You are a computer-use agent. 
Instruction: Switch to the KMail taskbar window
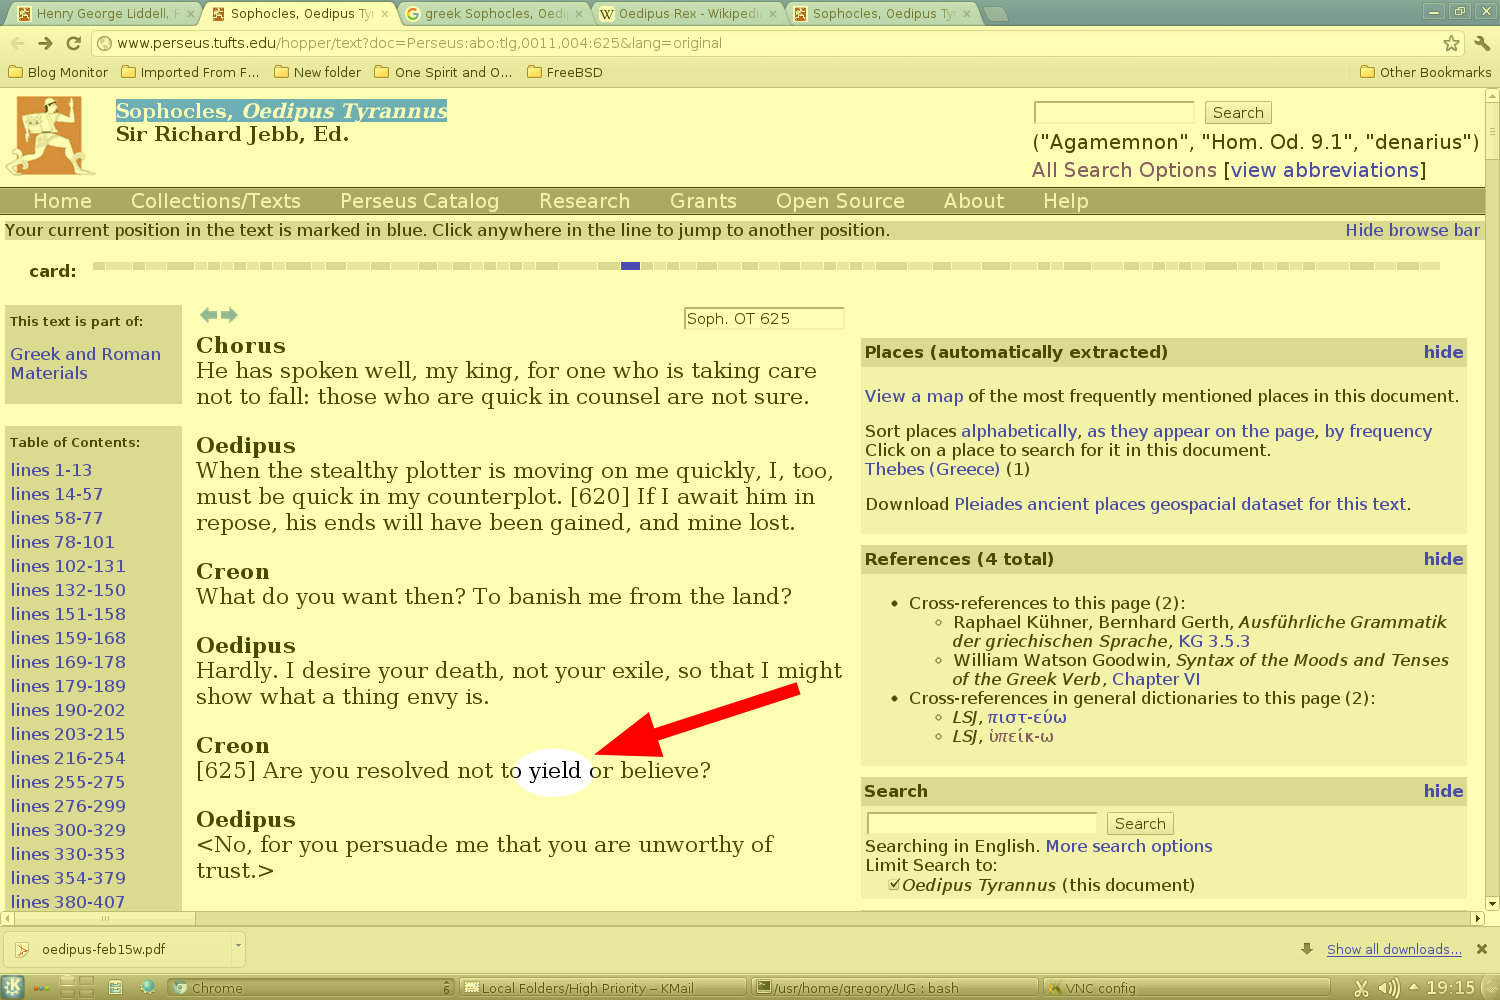click(604, 988)
